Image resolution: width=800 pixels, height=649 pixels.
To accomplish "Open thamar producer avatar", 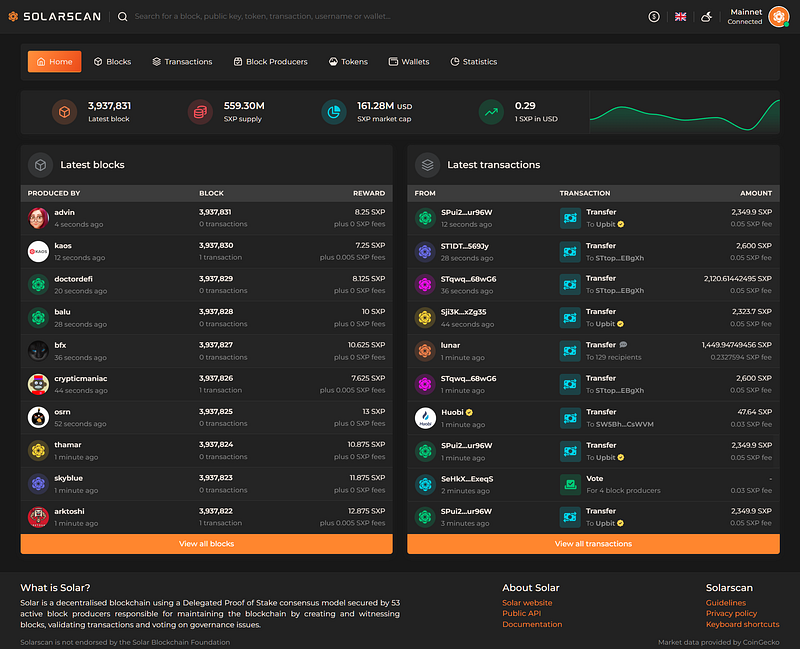I will tap(38, 451).
